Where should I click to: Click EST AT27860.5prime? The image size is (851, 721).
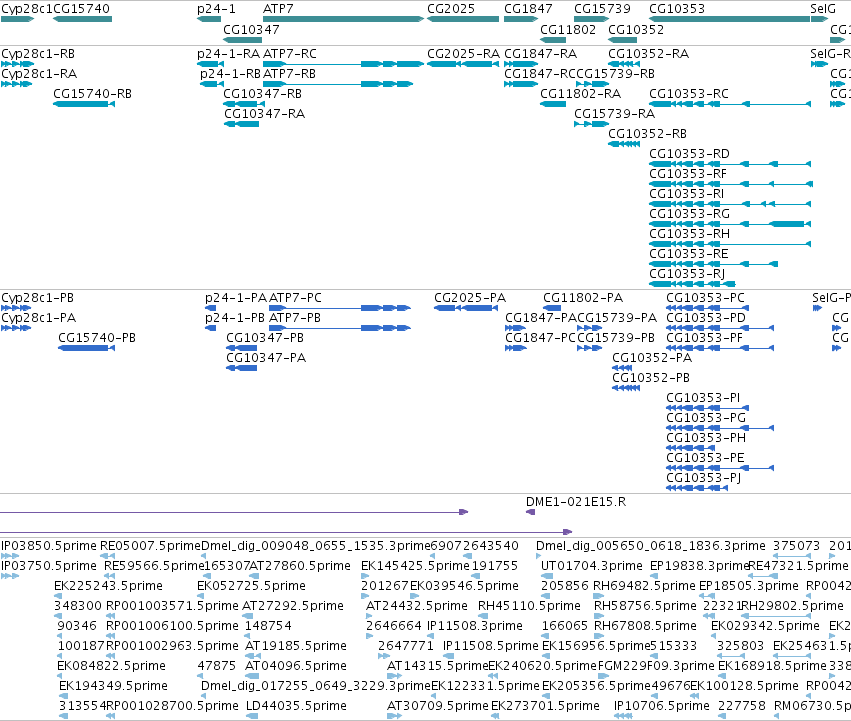coord(254,576)
